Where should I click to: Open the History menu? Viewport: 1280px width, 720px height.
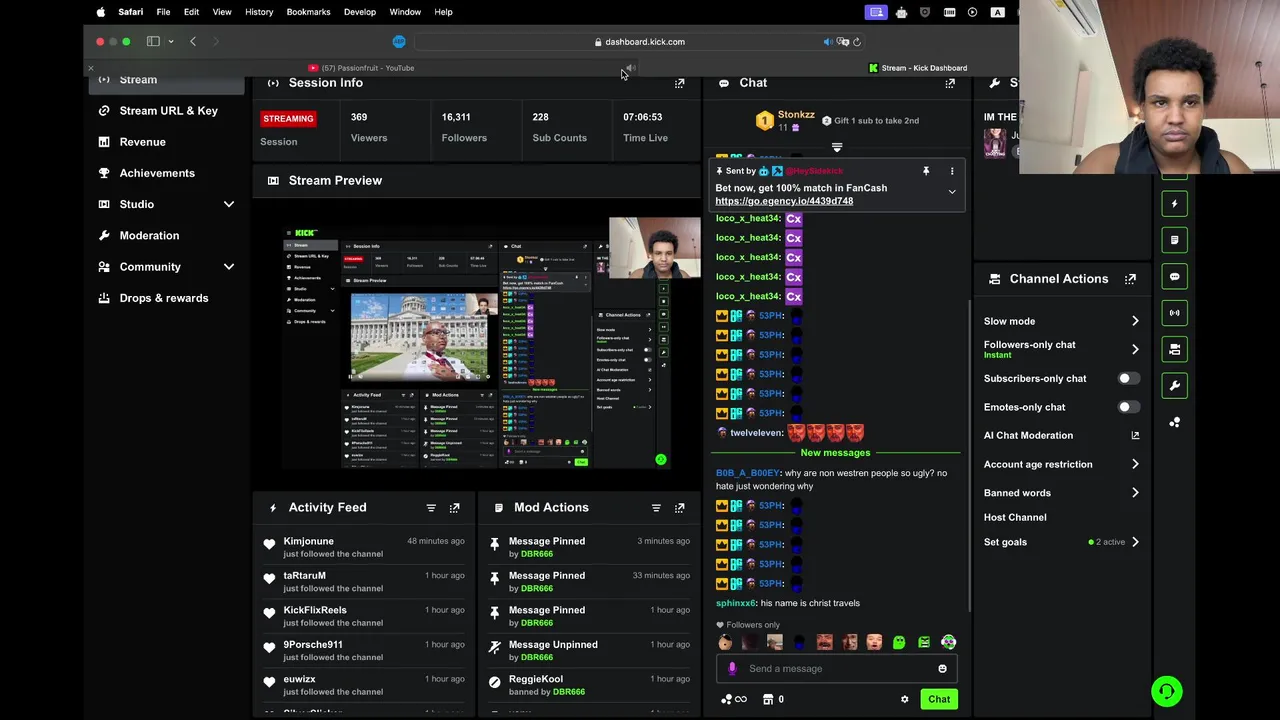click(259, 12)
